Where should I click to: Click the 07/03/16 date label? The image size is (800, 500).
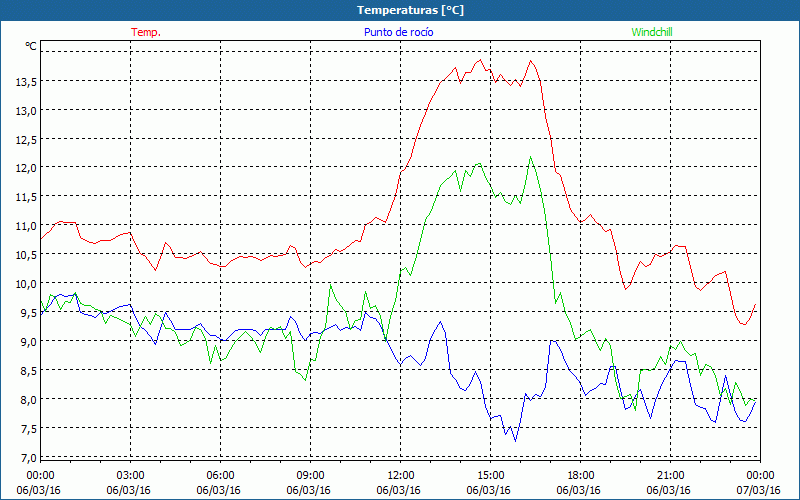click(758, 490)
